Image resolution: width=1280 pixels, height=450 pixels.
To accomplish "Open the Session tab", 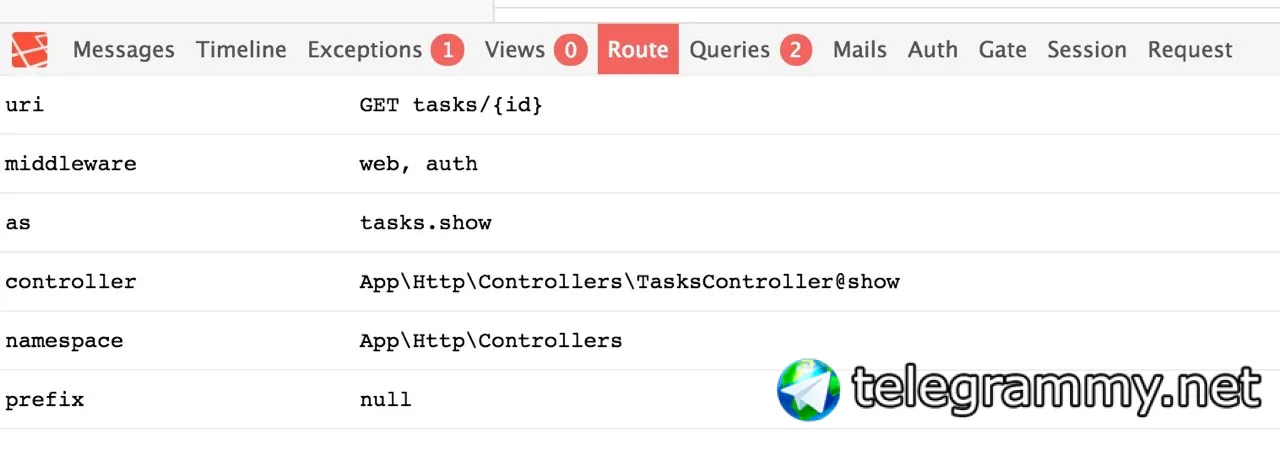I will point(1087,50).
